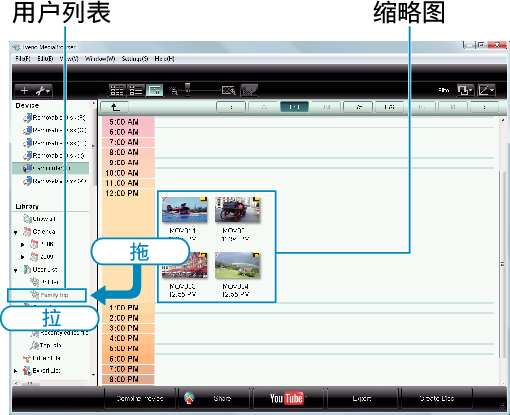Click the globe icon on Share button
Screen dimensions: 510x415
[189, 398]
